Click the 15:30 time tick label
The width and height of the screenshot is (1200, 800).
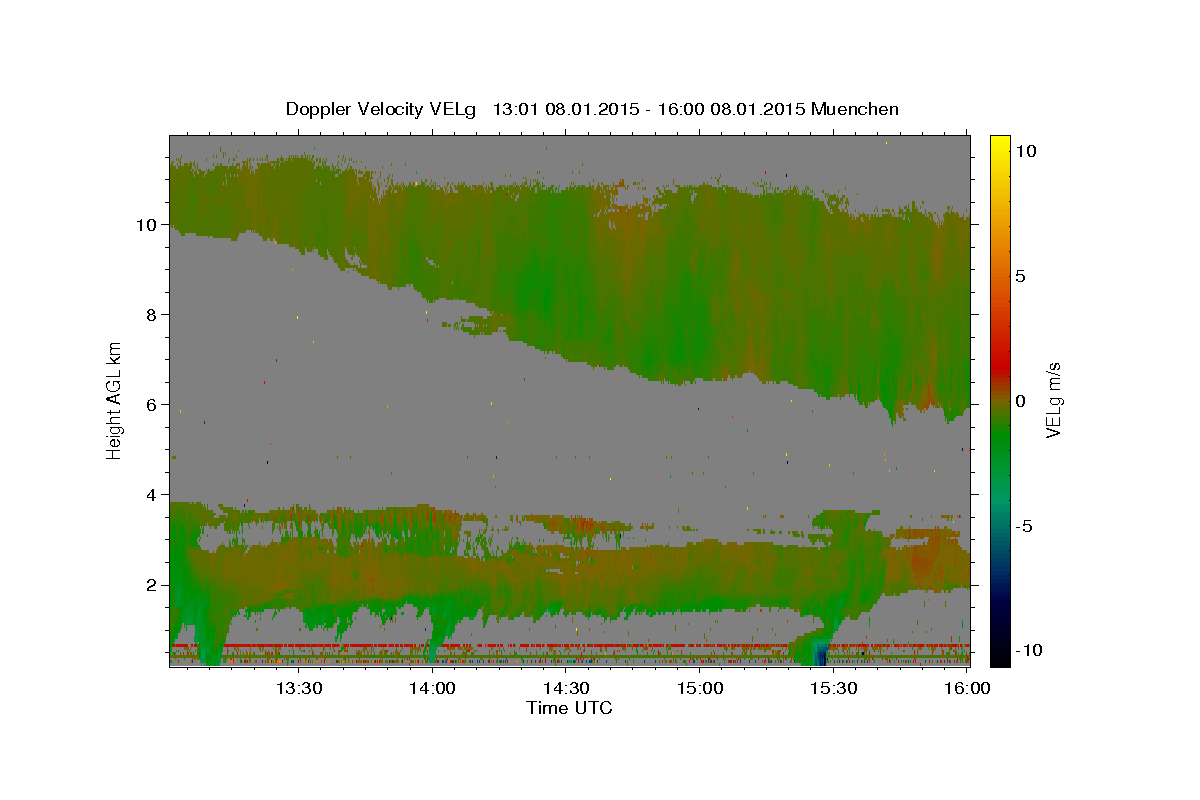pyautogui.click(x=834, y=688)
